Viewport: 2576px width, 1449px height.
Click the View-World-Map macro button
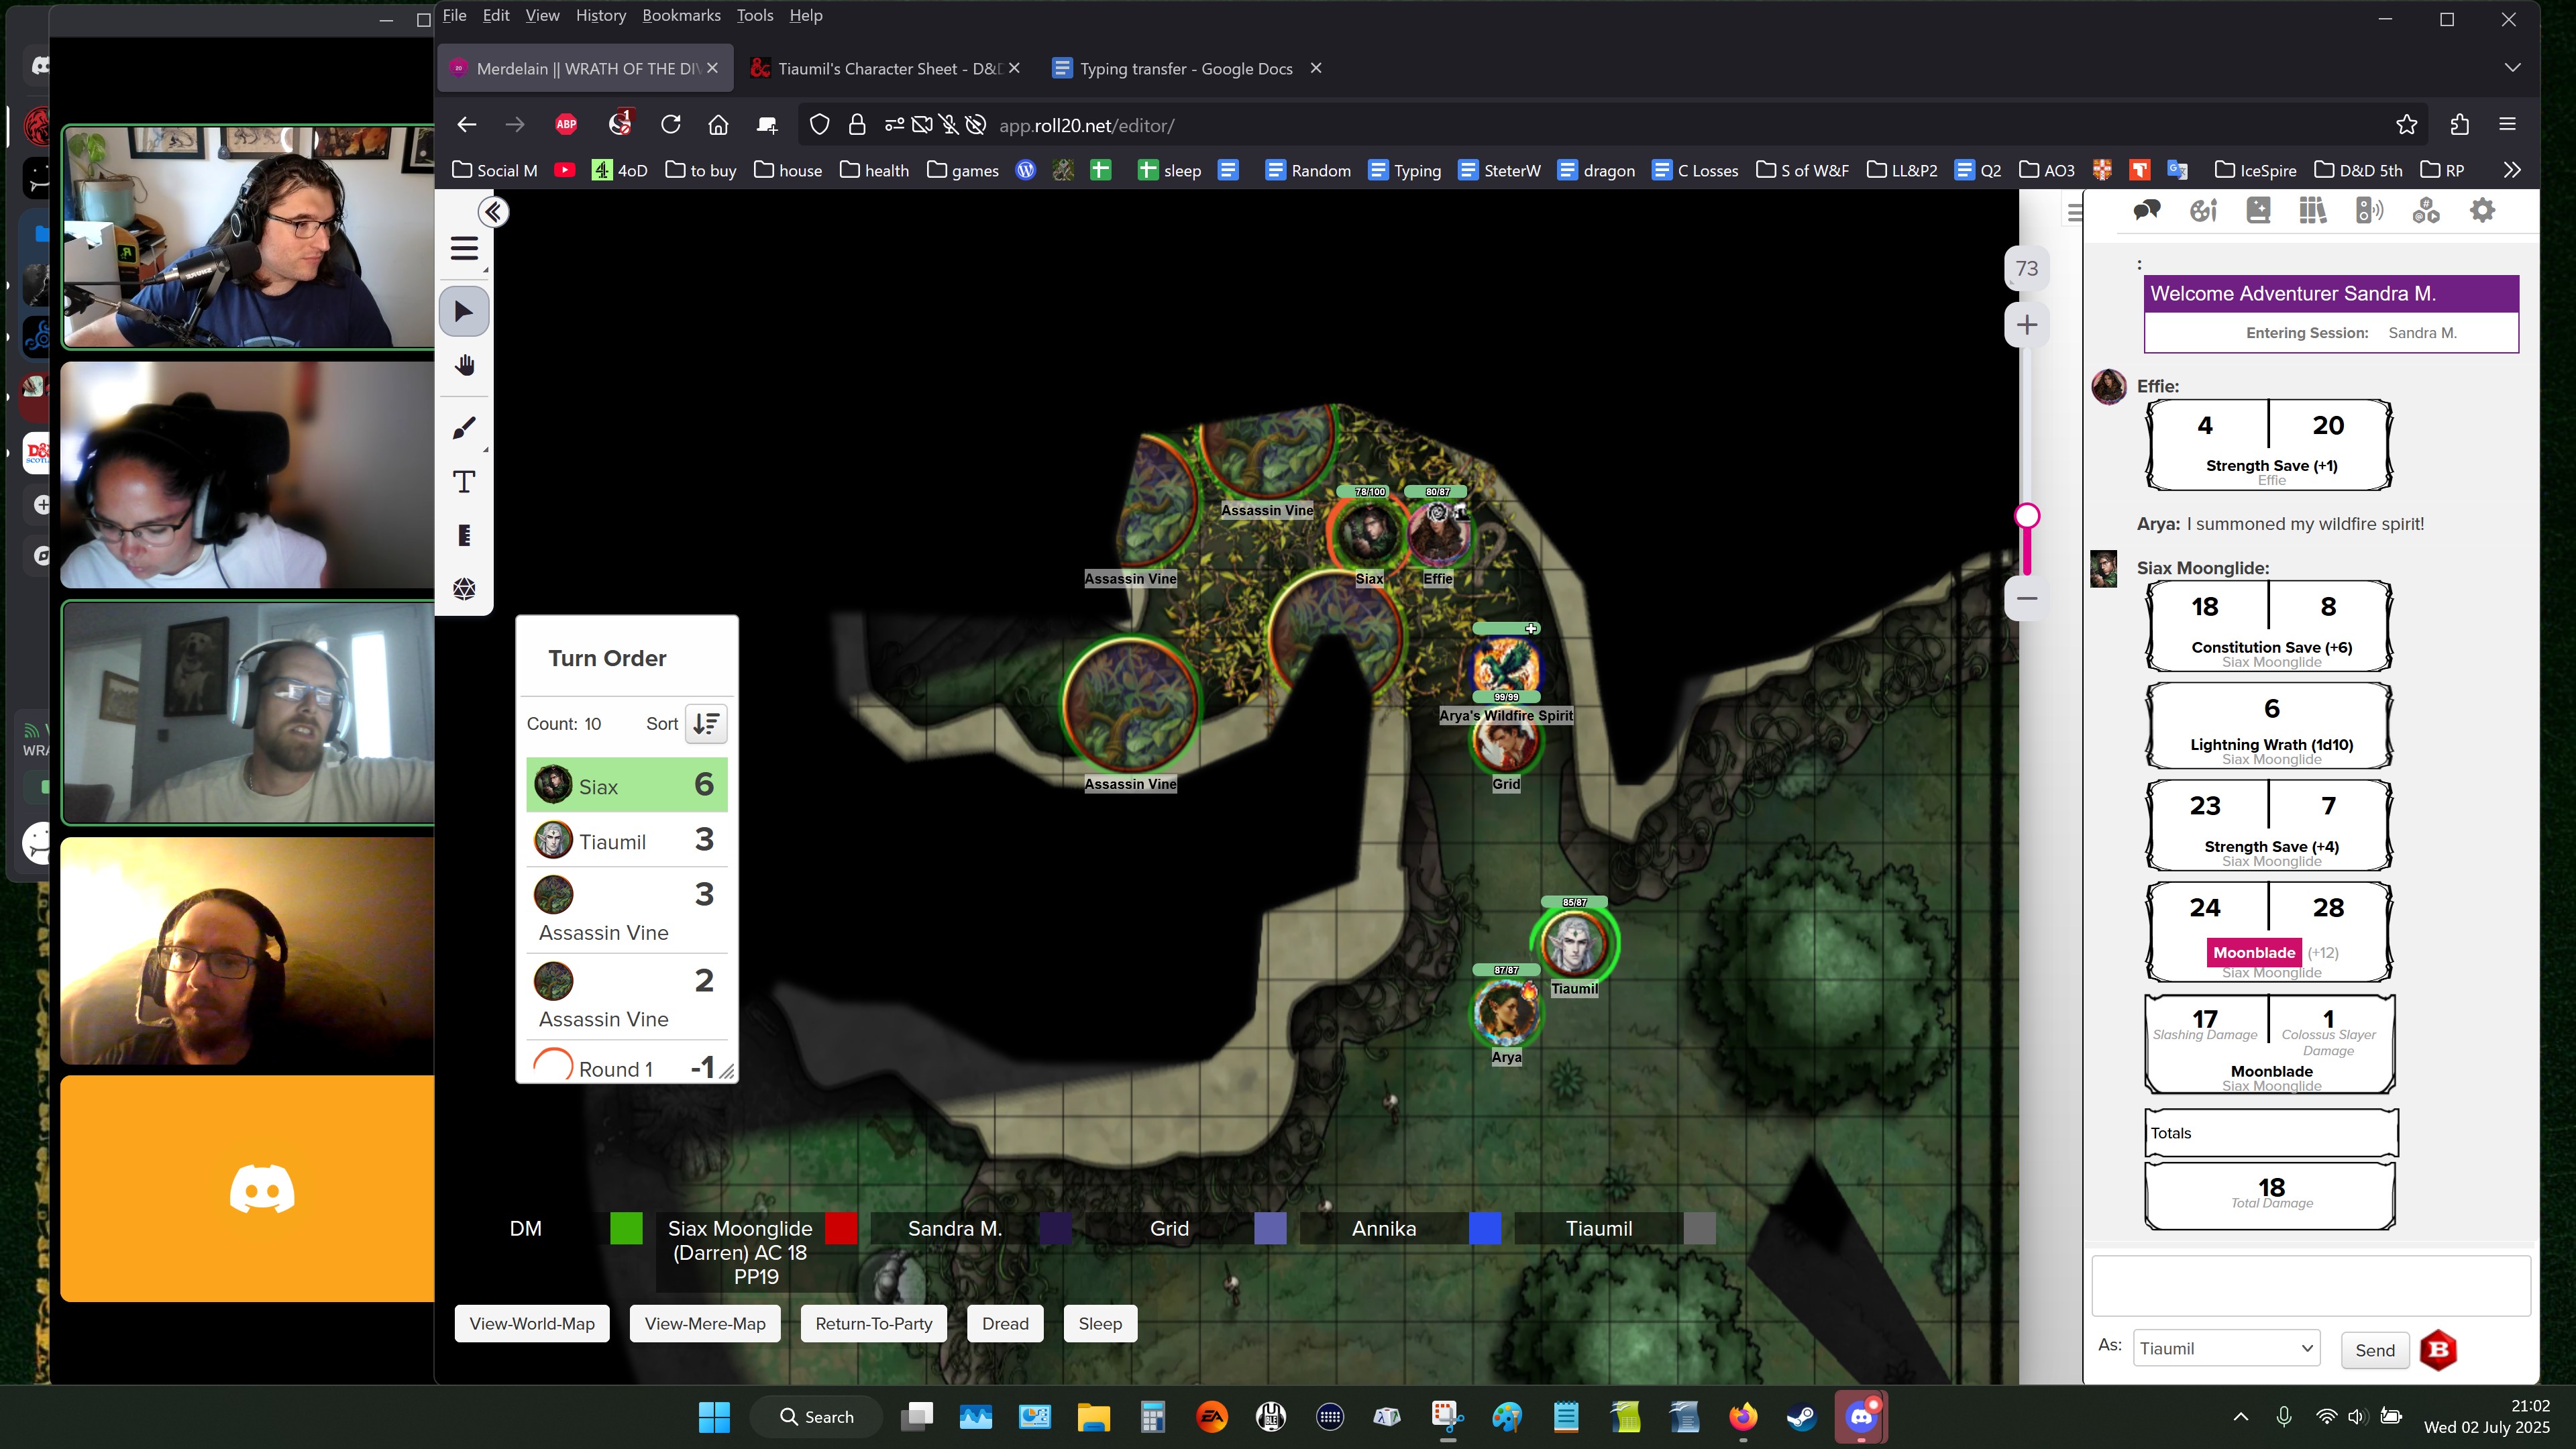pyautogui.click(x=532, y=1323)
